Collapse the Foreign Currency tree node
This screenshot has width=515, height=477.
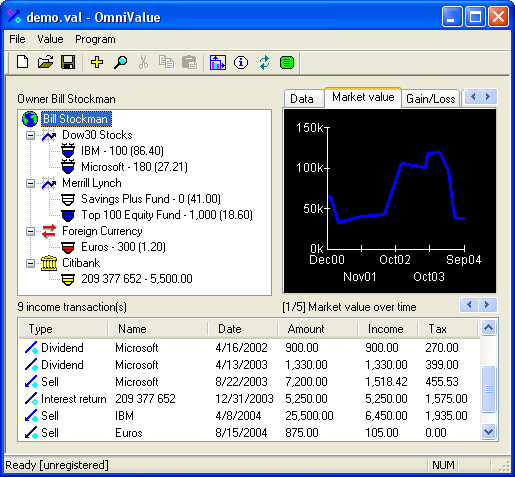[30, 231]
